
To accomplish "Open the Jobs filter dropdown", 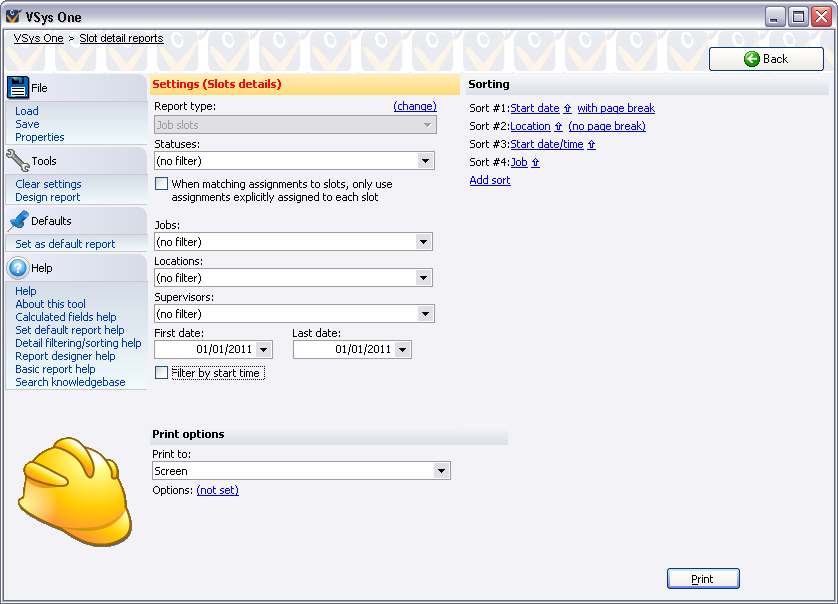I will coord(423,242).
